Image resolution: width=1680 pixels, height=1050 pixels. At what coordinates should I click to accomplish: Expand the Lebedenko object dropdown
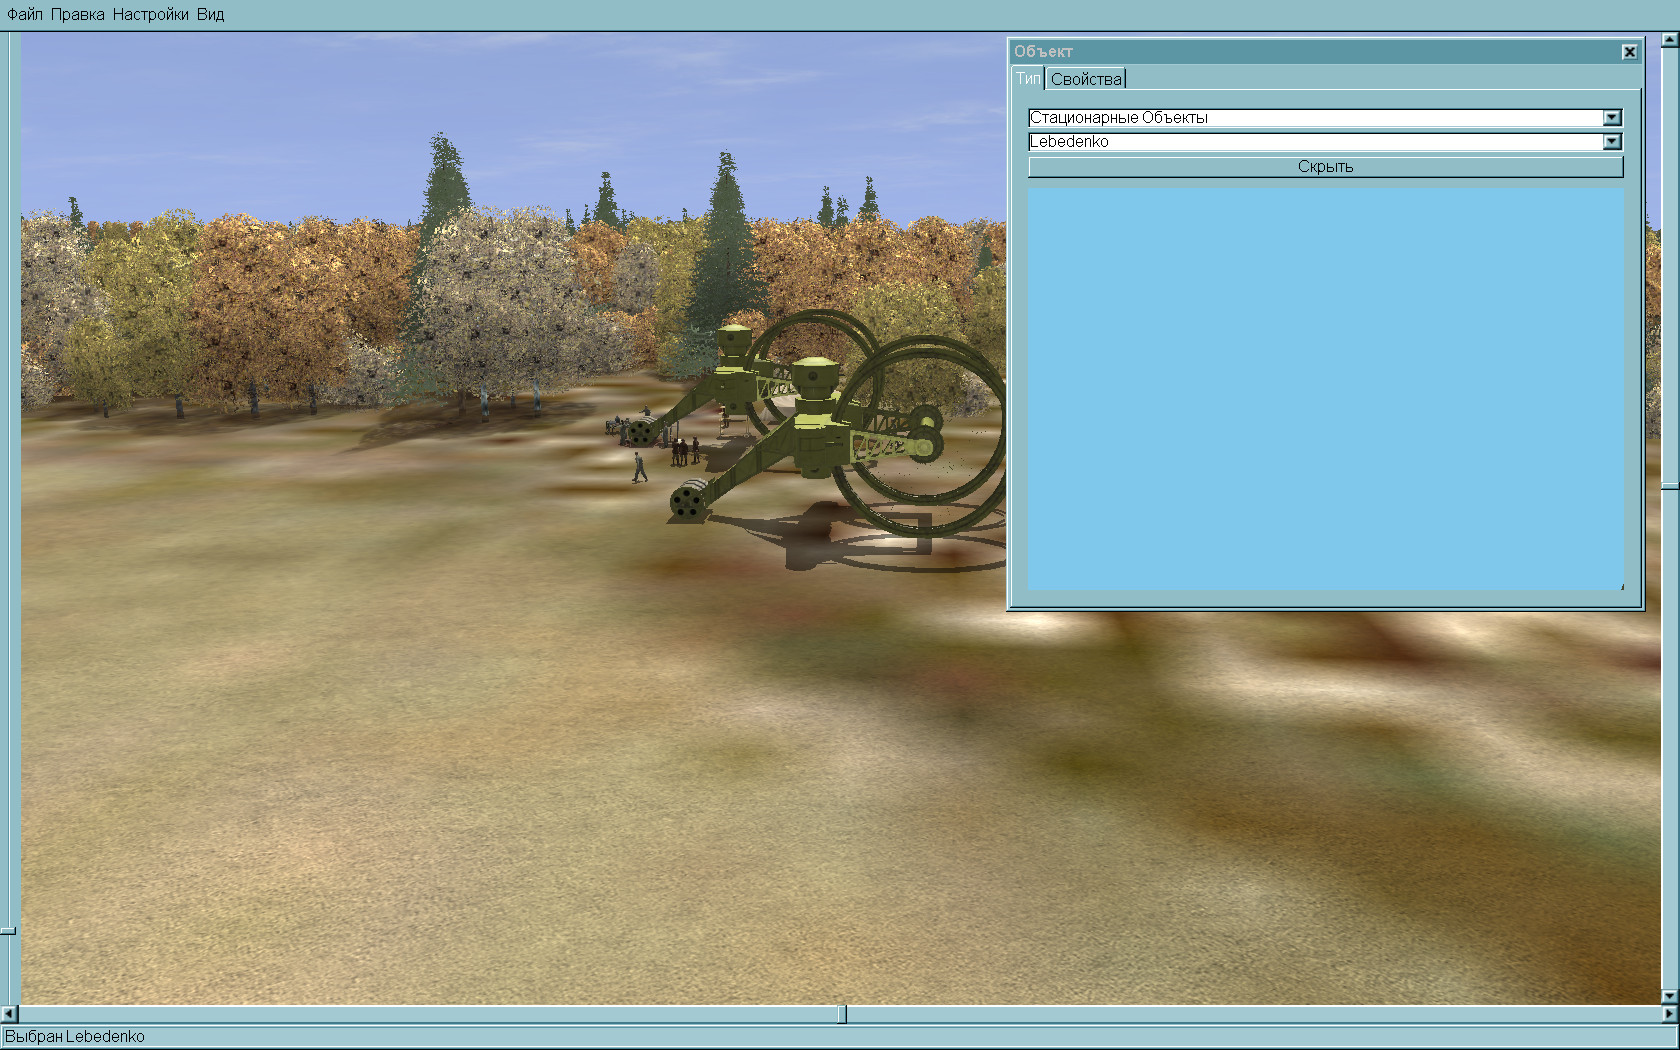click(1611, 141)
